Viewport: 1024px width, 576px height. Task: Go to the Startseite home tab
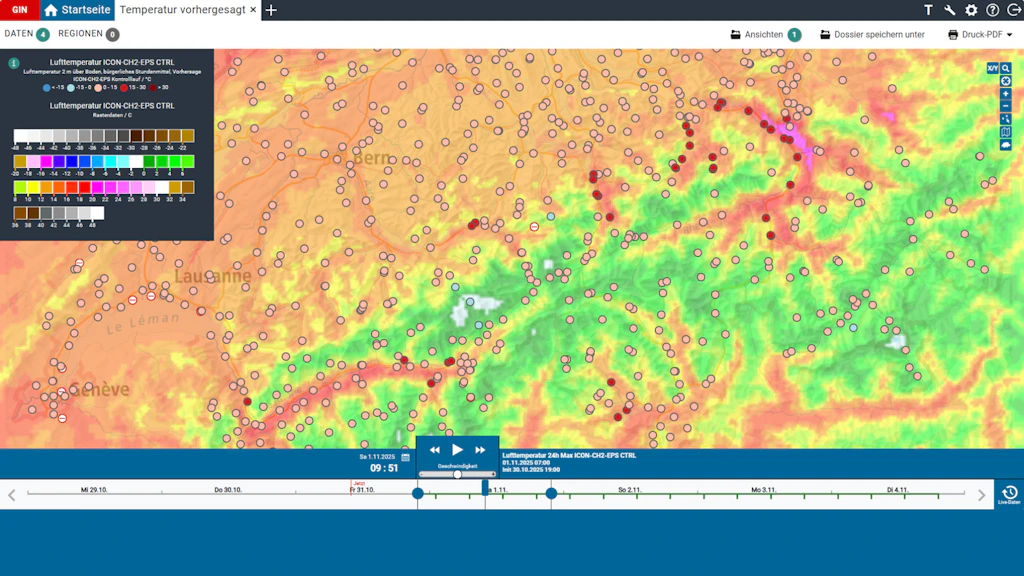click(77, 10)
